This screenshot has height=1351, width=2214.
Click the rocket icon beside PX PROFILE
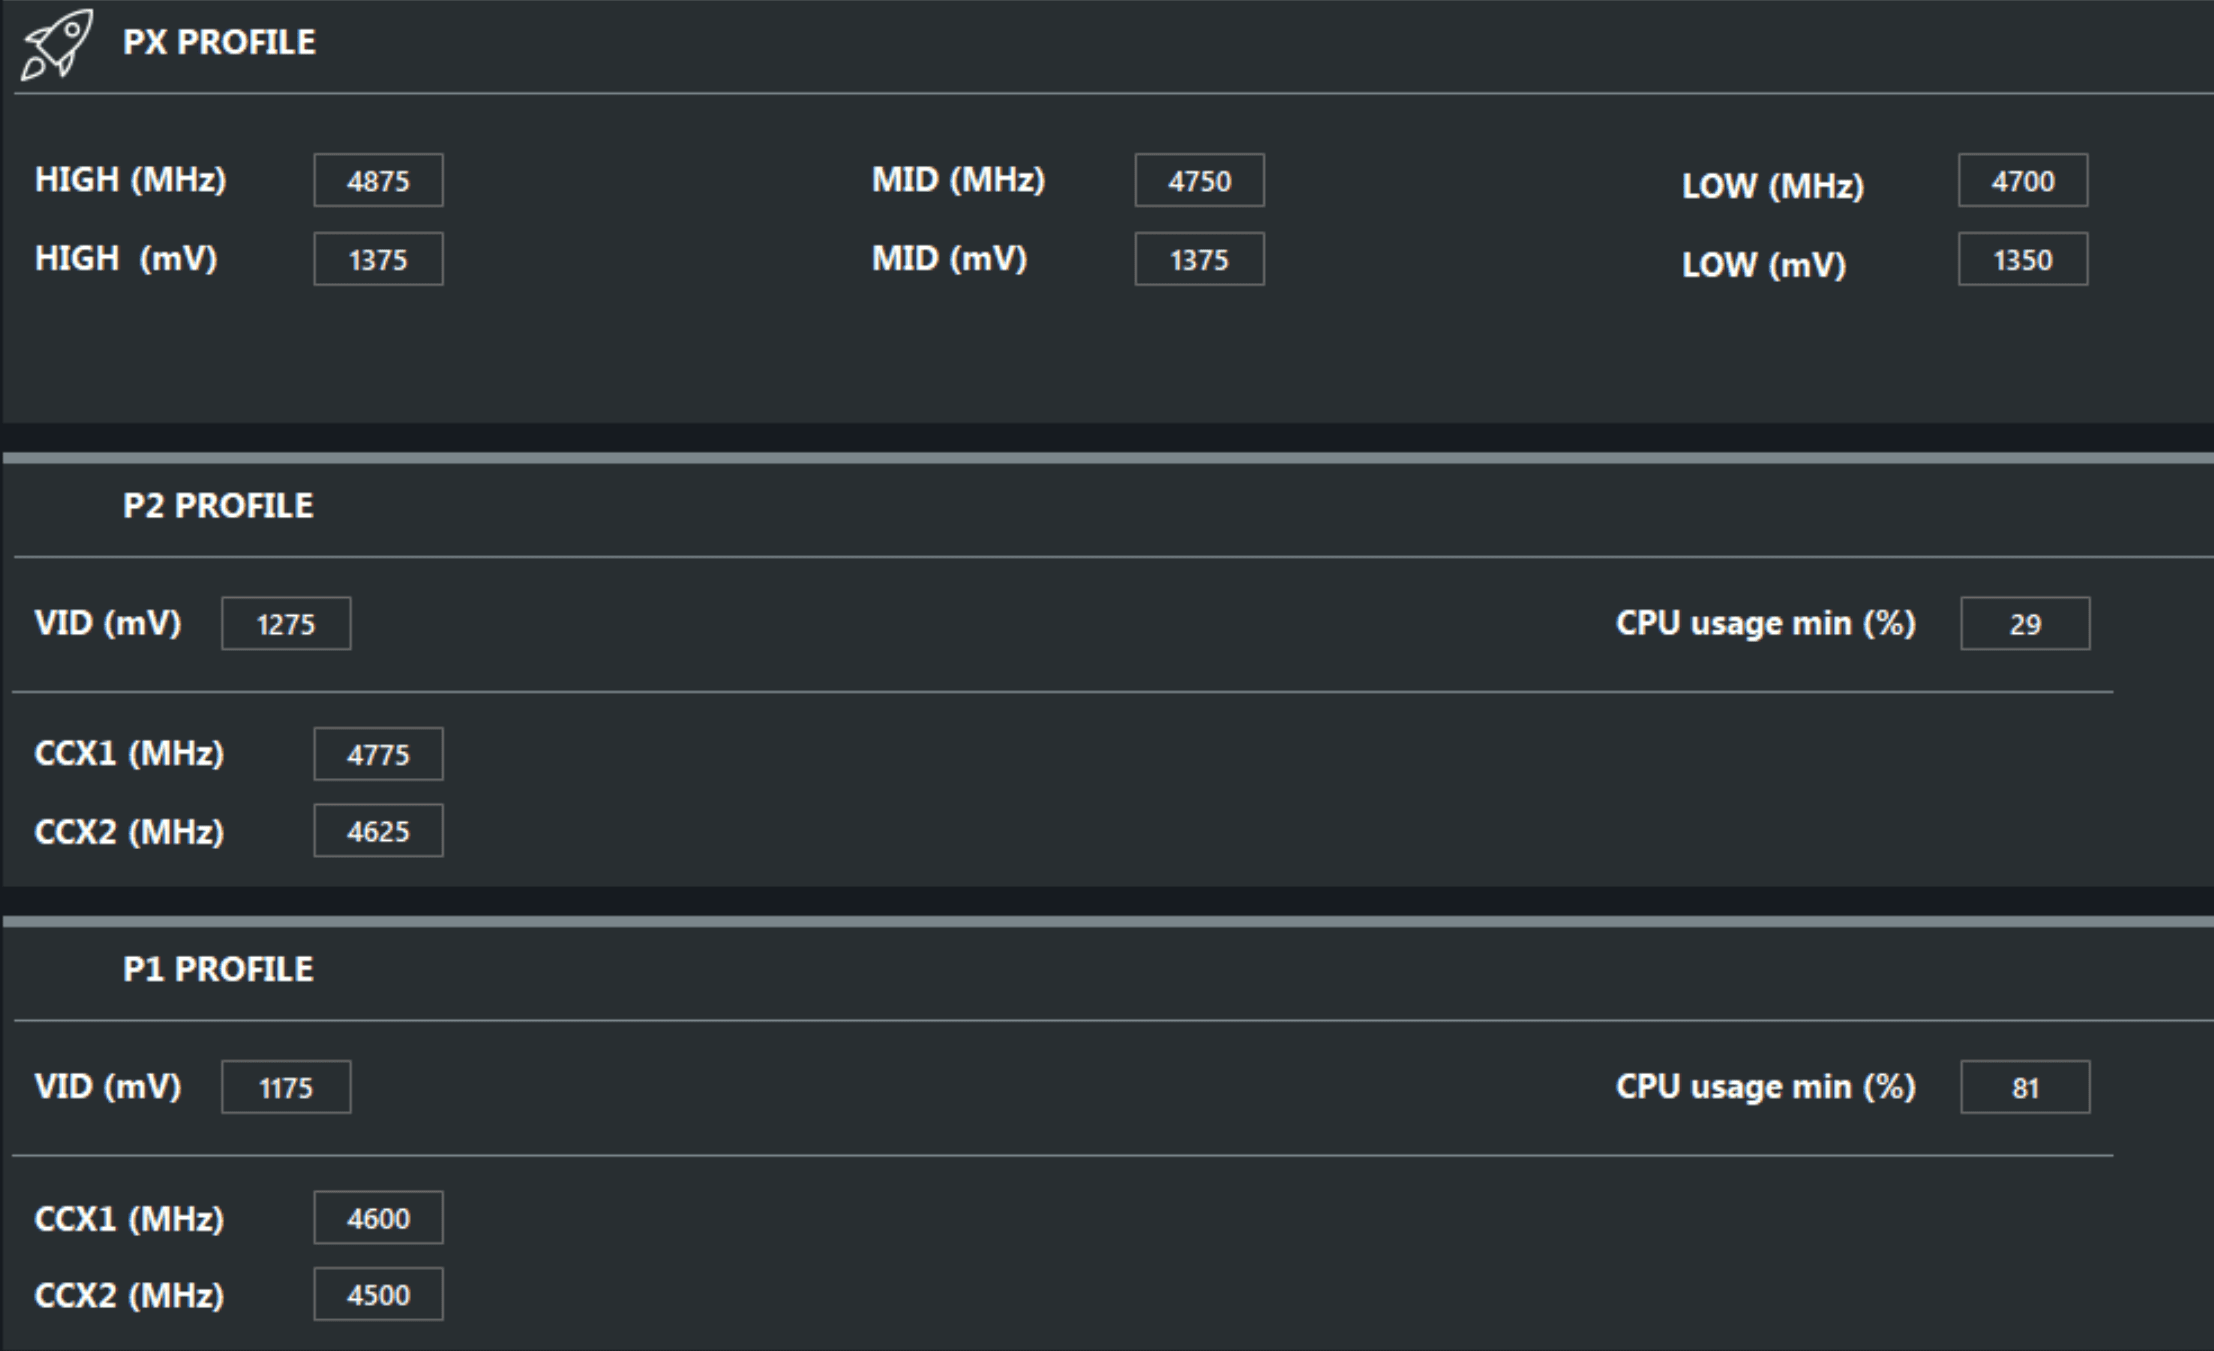57,43
